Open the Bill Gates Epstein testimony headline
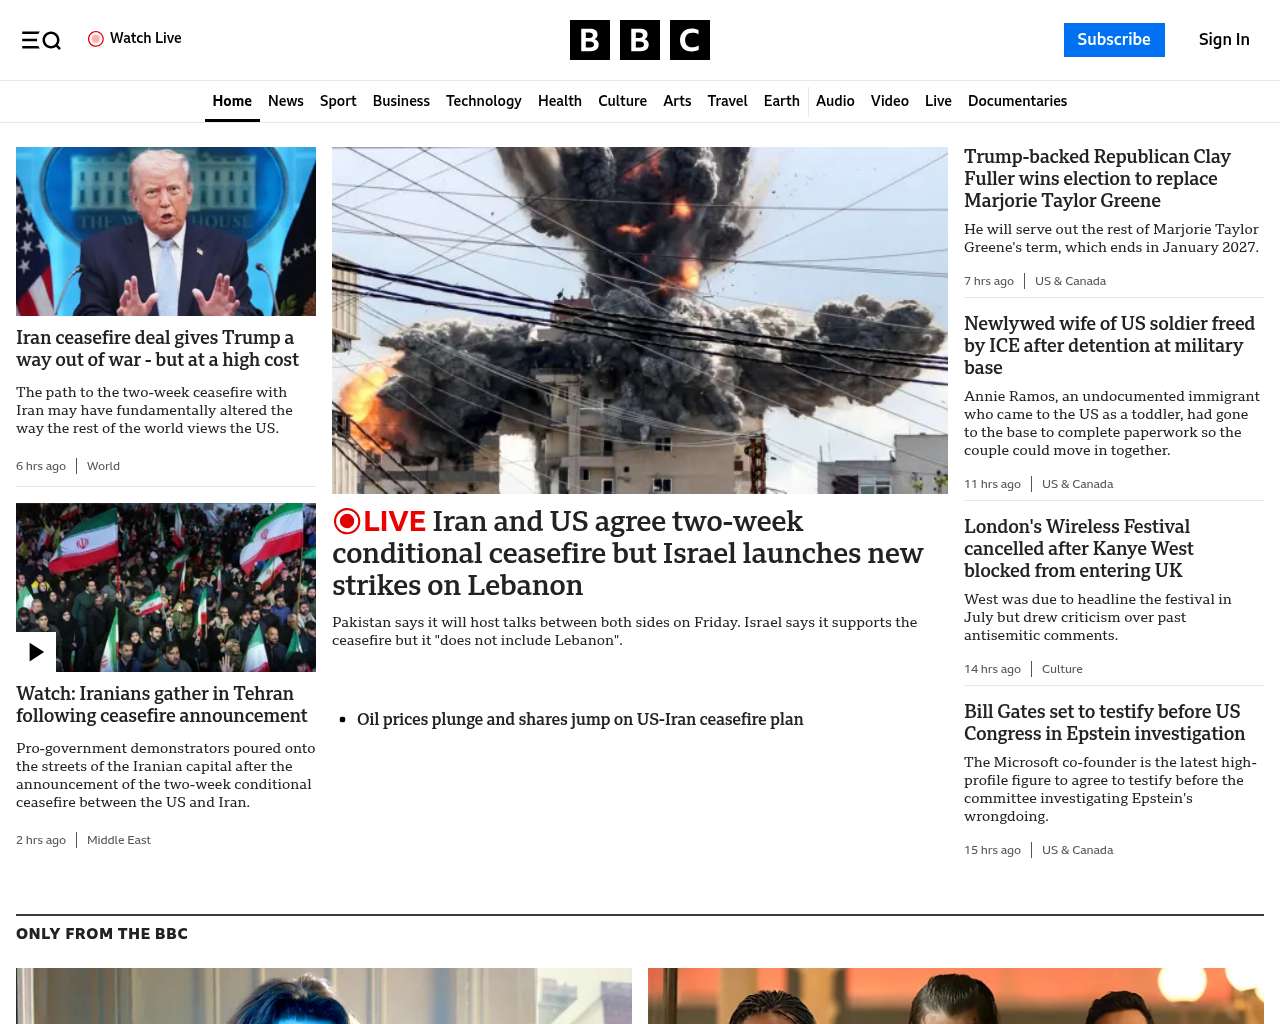Viewport: 1280px width, 1024px height. click(x=1104, y=723)
